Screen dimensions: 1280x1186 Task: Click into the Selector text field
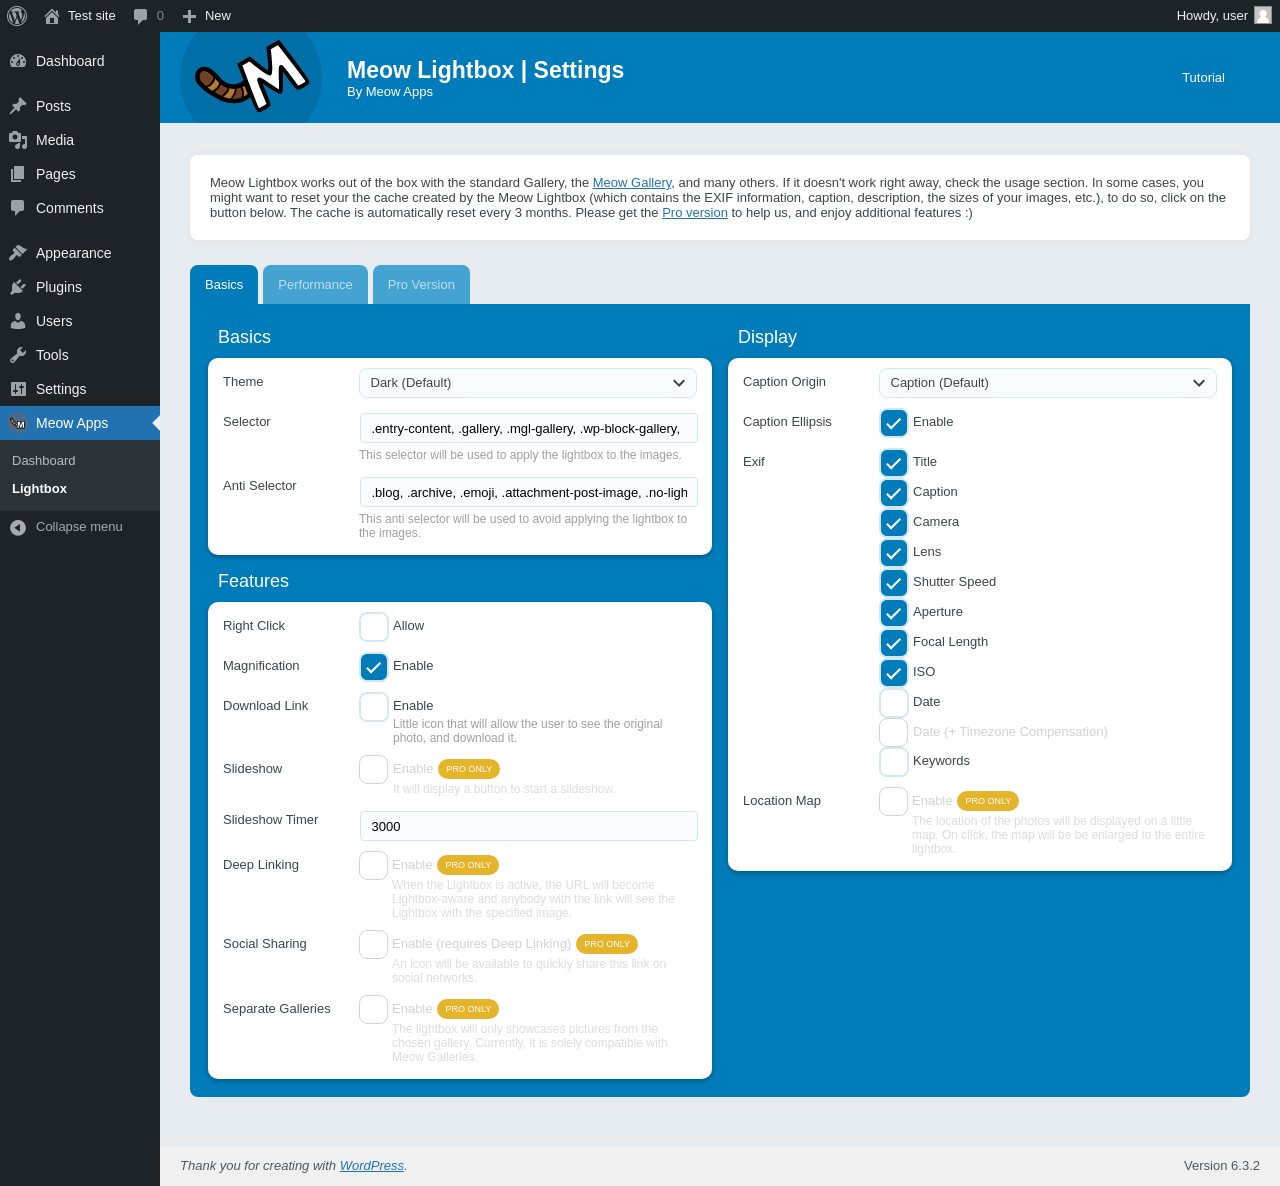[x=529, y=428]
